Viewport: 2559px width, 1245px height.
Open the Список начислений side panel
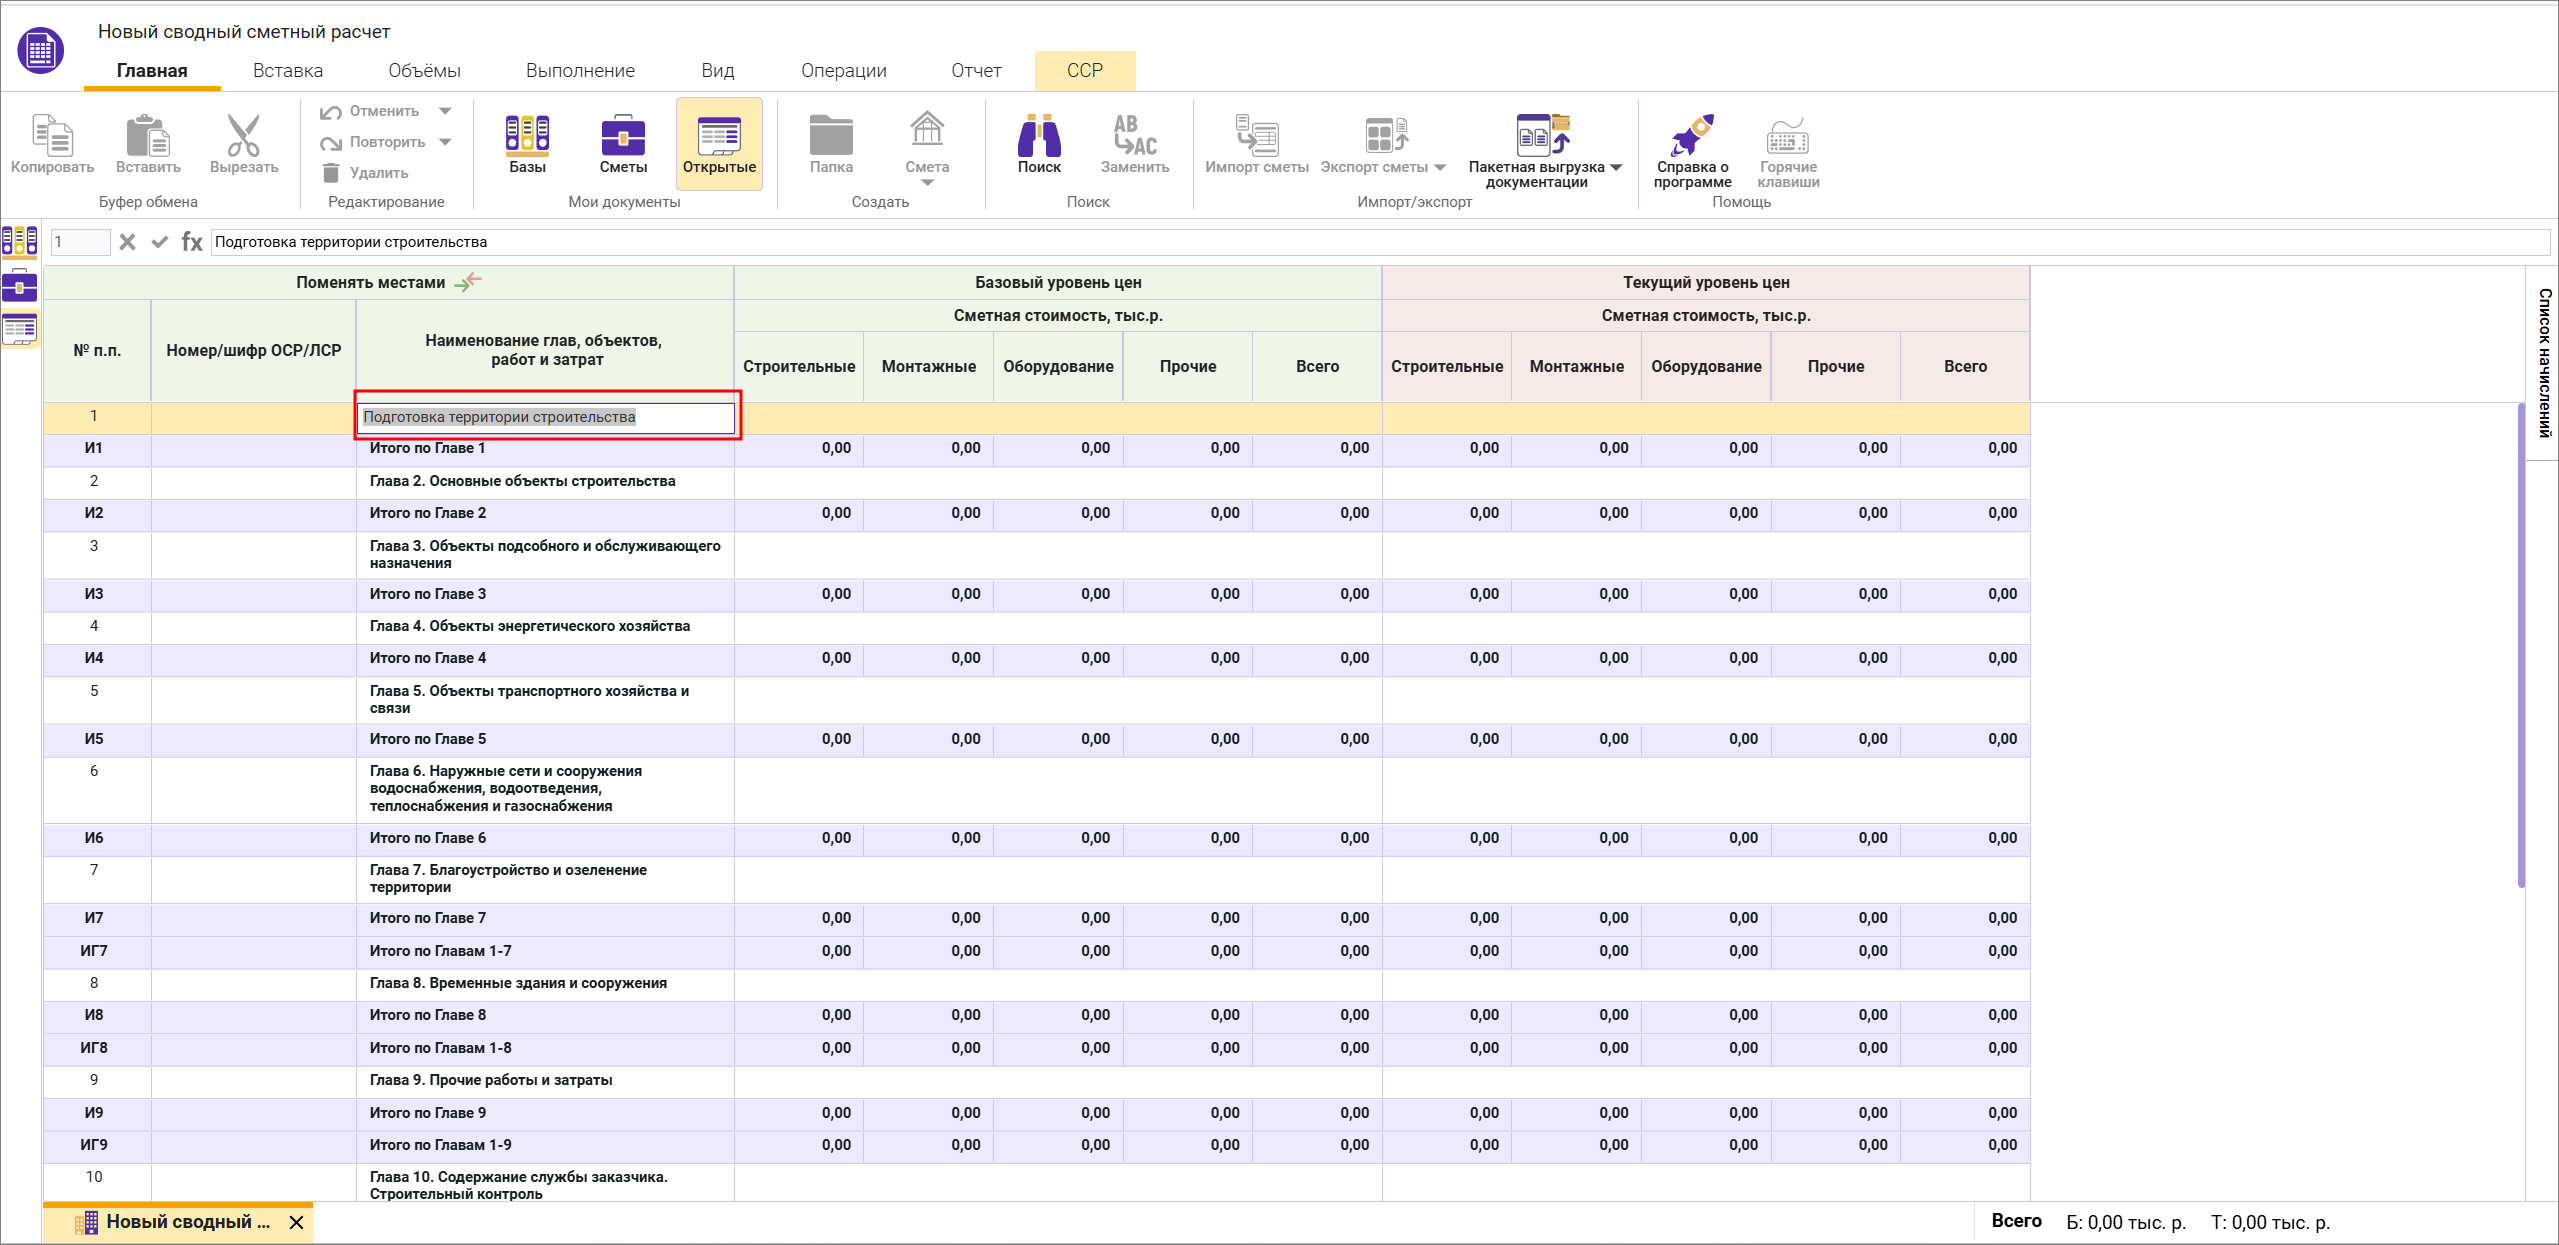coord(2544,363)
